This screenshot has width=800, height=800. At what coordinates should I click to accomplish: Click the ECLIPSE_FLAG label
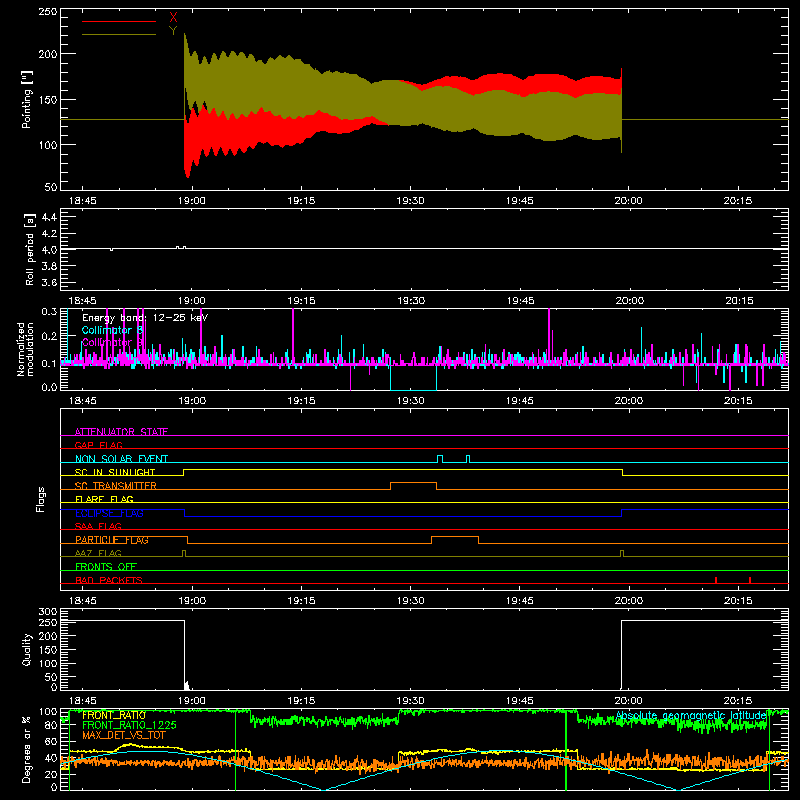tap(109, 513)
